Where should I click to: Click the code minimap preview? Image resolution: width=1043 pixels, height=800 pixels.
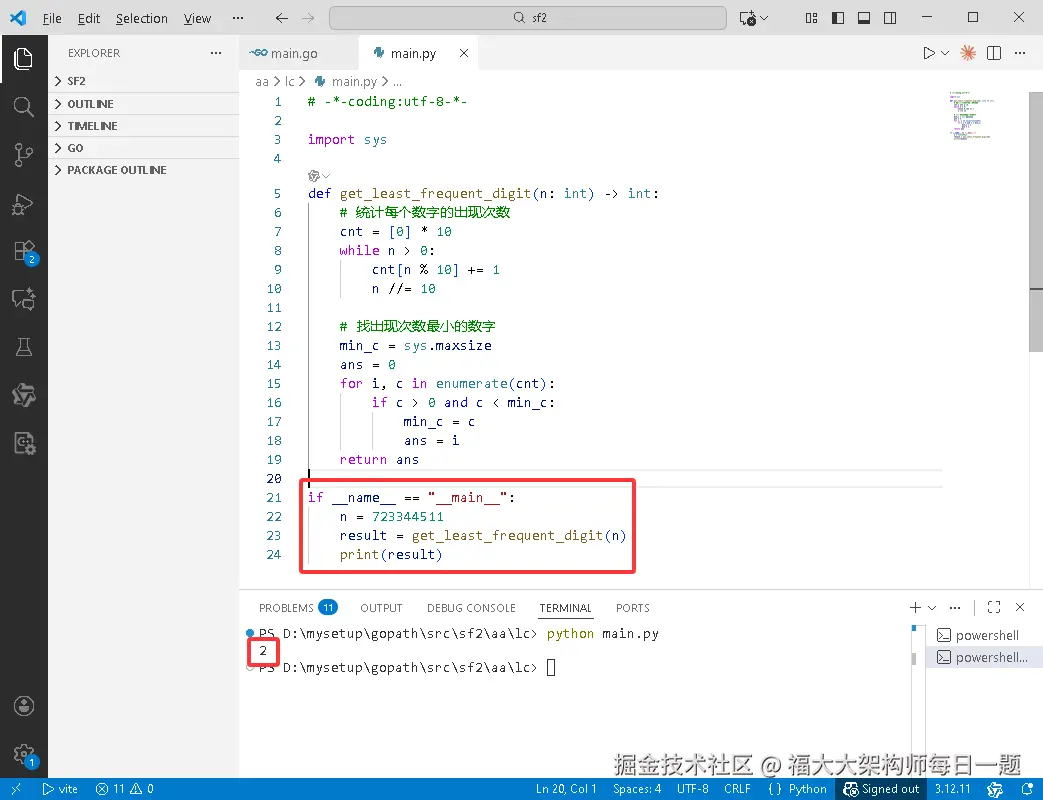[x=970, y=116]
